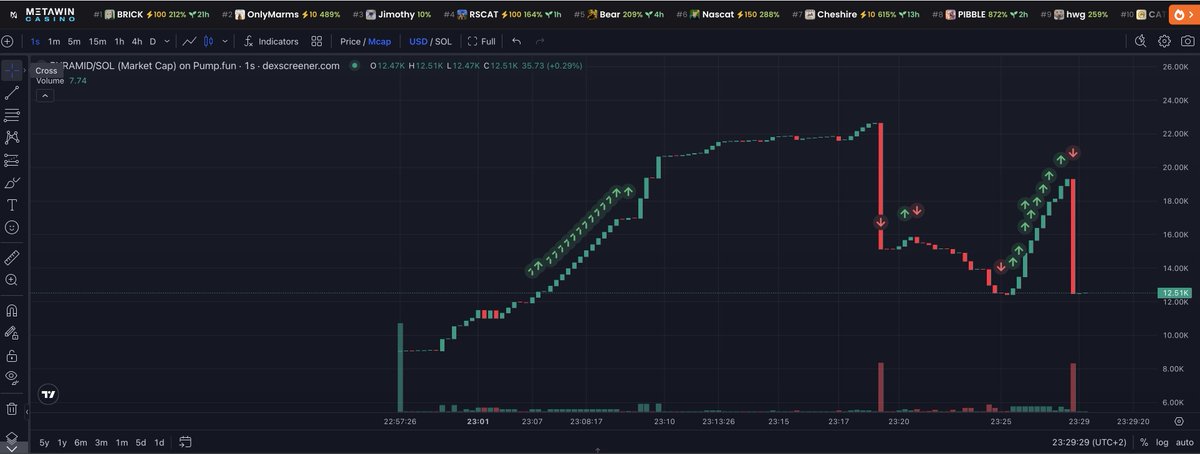Image resolution: width=1200 pixels, height=454 pixels.
Task: Toggle log scale
Action: coord(1162,442)
